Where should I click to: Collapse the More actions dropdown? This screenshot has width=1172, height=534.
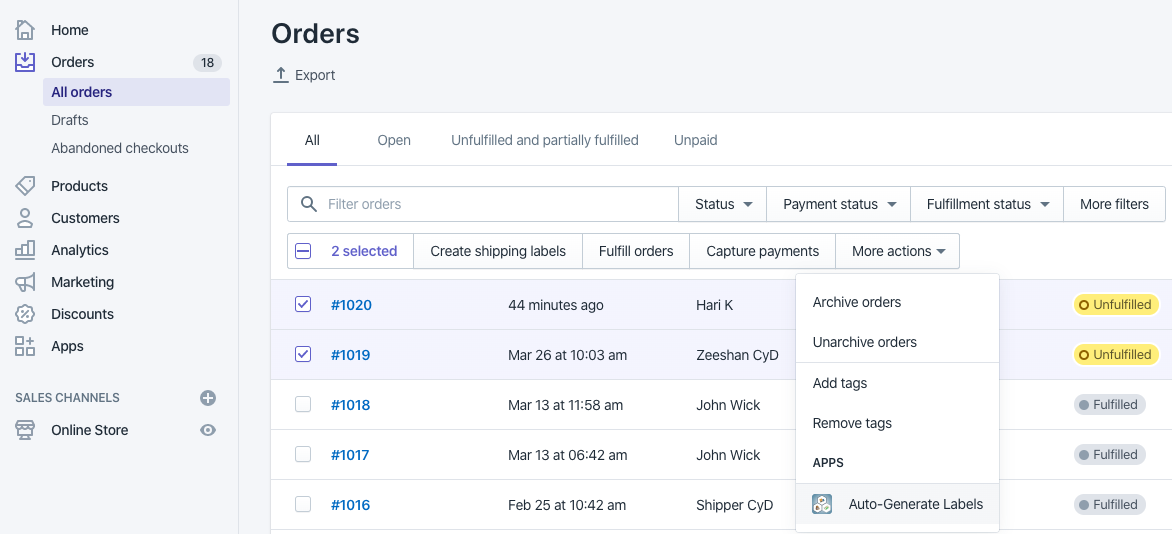click(898, 251)
